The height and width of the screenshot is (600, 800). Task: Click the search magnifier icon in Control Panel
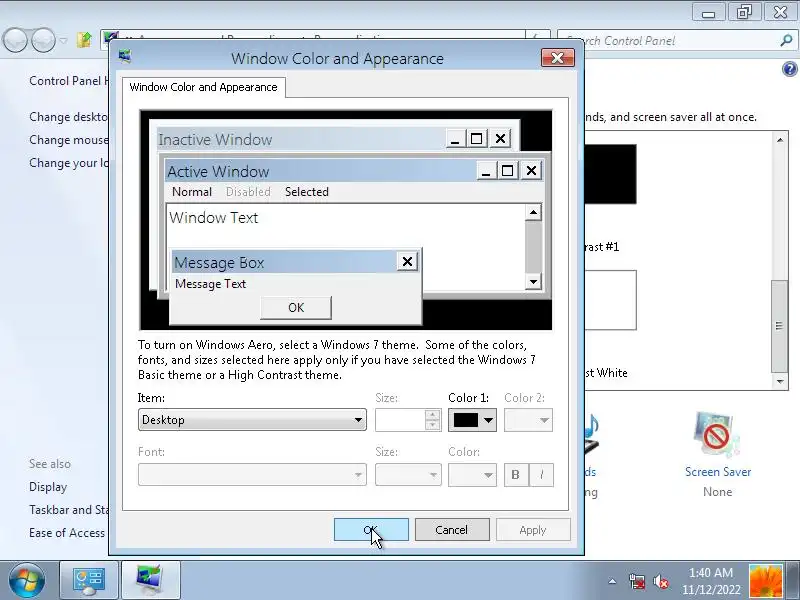pyautogui.click(x=786, y=40)
